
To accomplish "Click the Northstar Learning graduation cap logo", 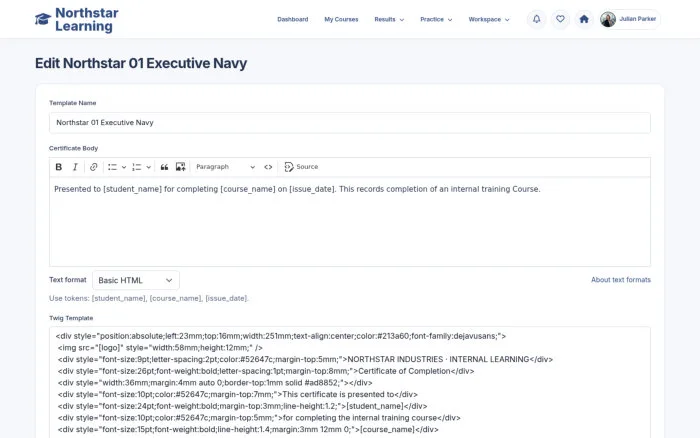I will 43,19.
